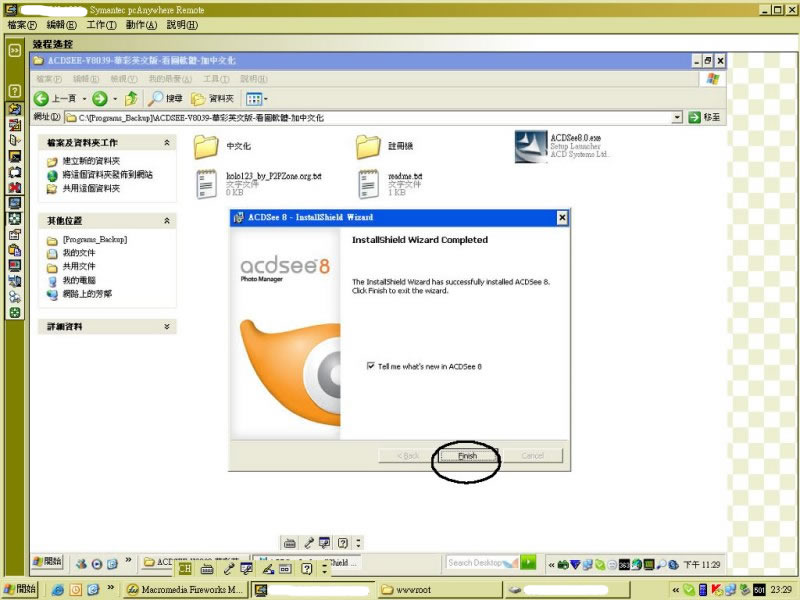Screen dimensions: 800x600
Task: Click the red shield antivirus icon in local system tray
Action: coord(716,590)
